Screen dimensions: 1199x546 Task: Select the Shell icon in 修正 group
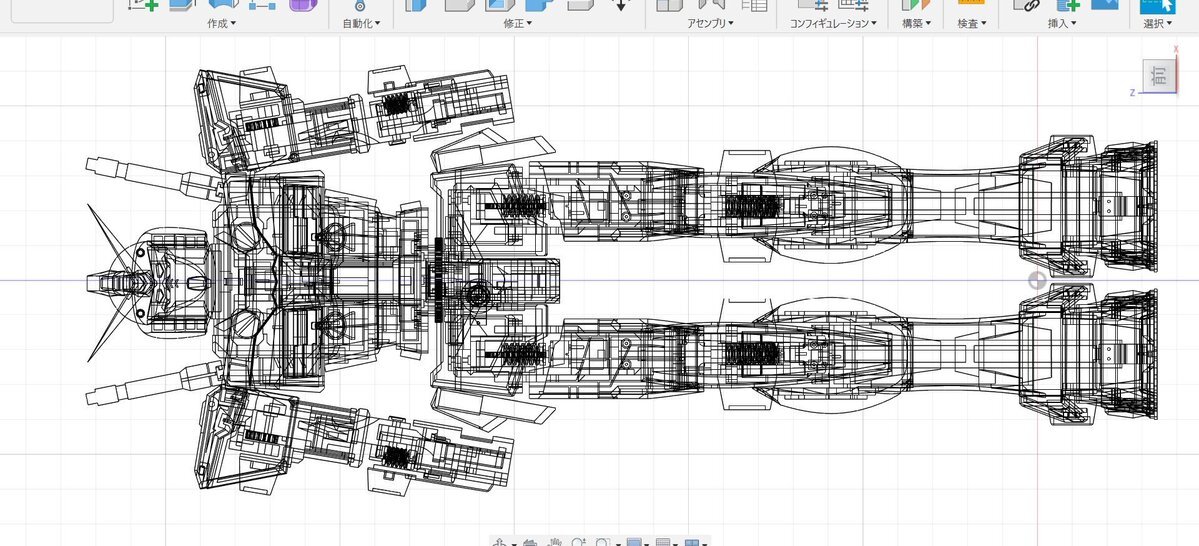tap(499, 4)
